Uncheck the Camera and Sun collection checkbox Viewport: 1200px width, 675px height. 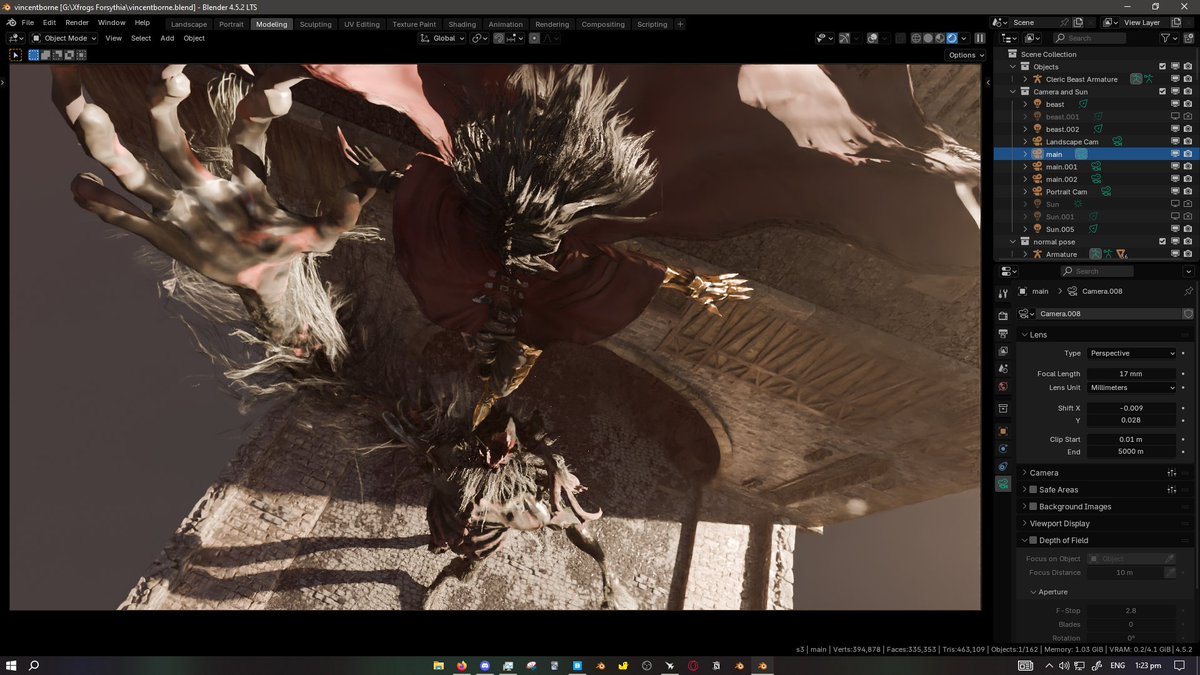pyautogui.click(x=1162, y=91)
